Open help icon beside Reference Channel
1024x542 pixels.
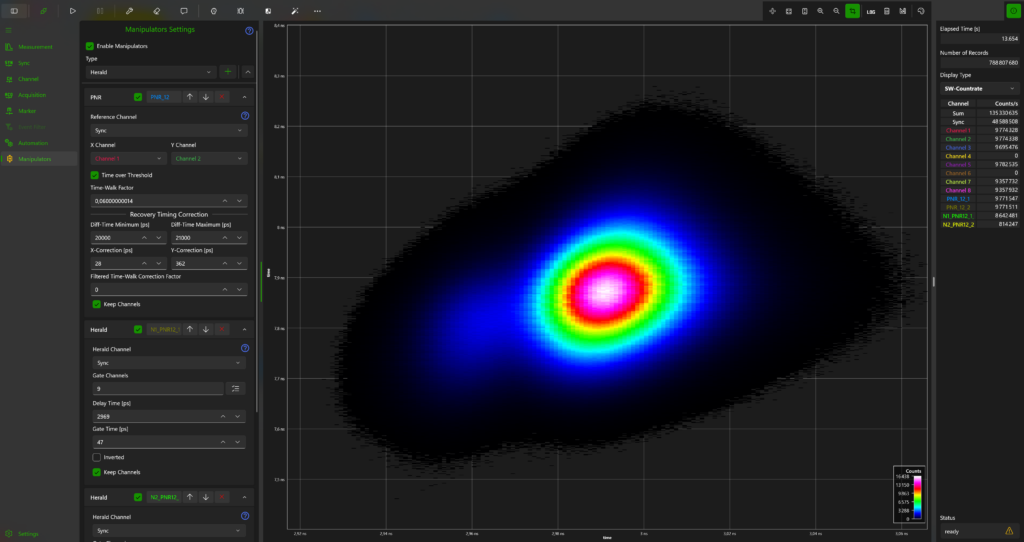point(245,116)
